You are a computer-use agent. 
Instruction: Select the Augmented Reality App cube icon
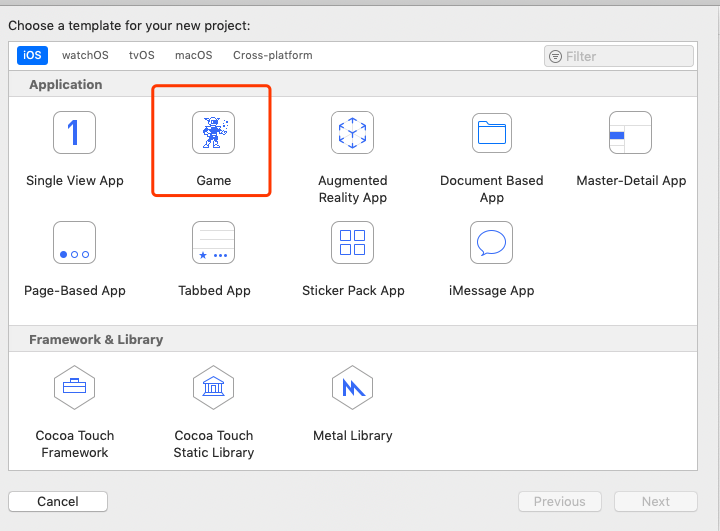(x=352, y=133)
